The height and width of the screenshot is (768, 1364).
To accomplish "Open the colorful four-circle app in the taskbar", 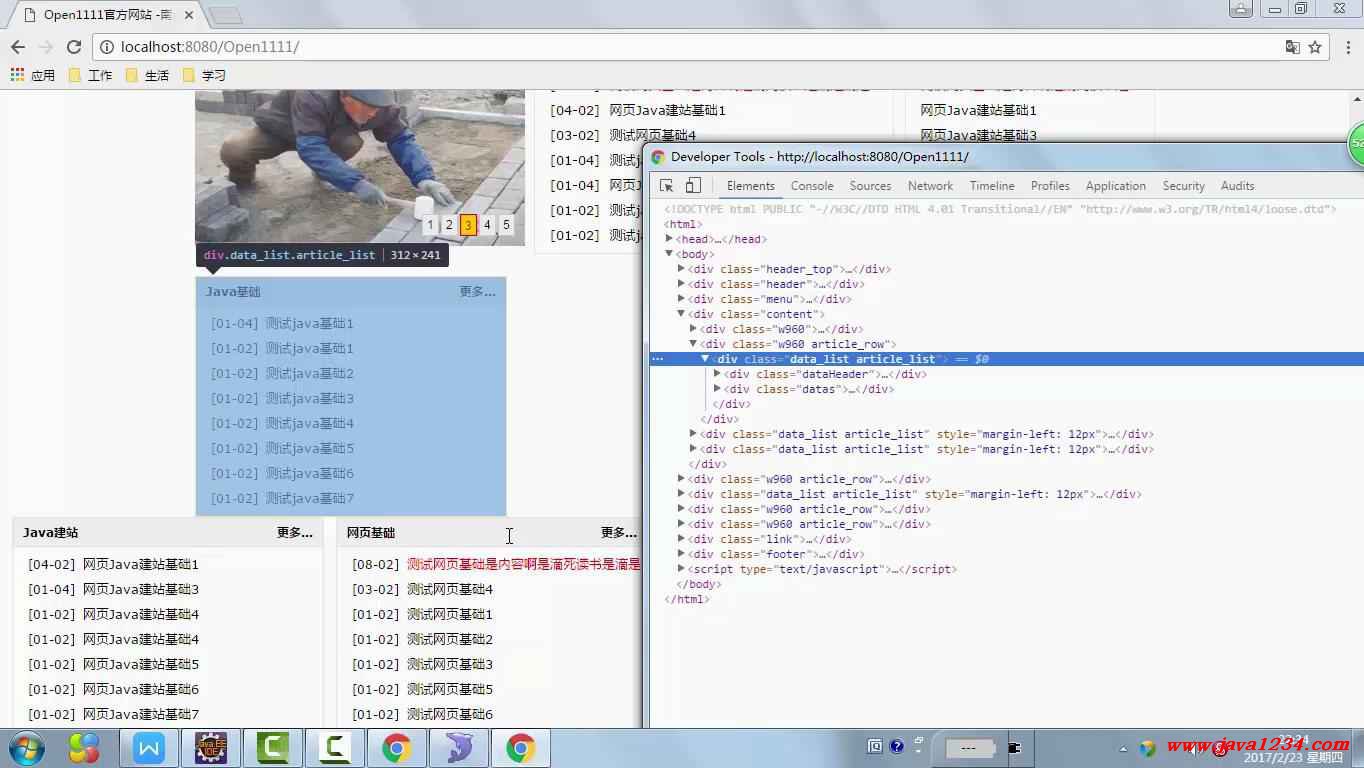I will [x=84, y=748].
